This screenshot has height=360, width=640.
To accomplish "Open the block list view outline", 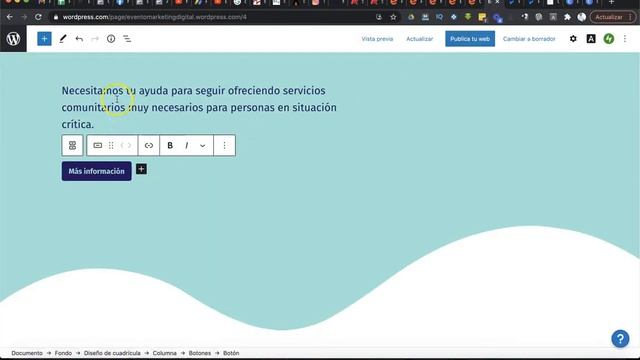I will click(x=127, y=39).
